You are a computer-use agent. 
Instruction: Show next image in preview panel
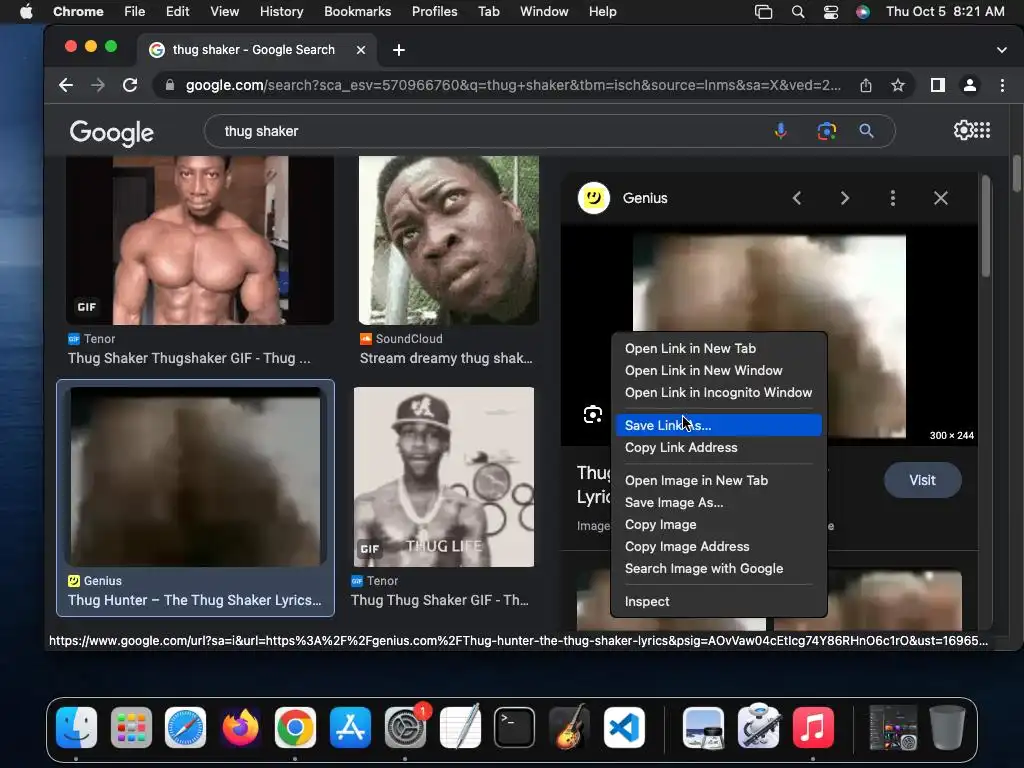(x=844, y=198)
